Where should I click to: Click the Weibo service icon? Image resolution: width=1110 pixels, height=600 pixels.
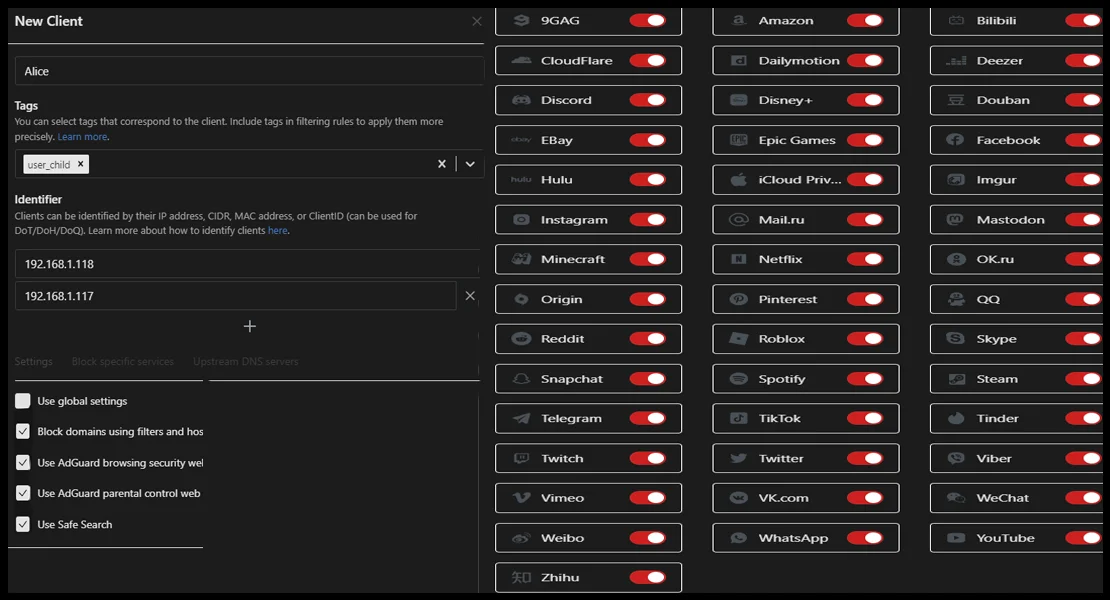point(522,538)
